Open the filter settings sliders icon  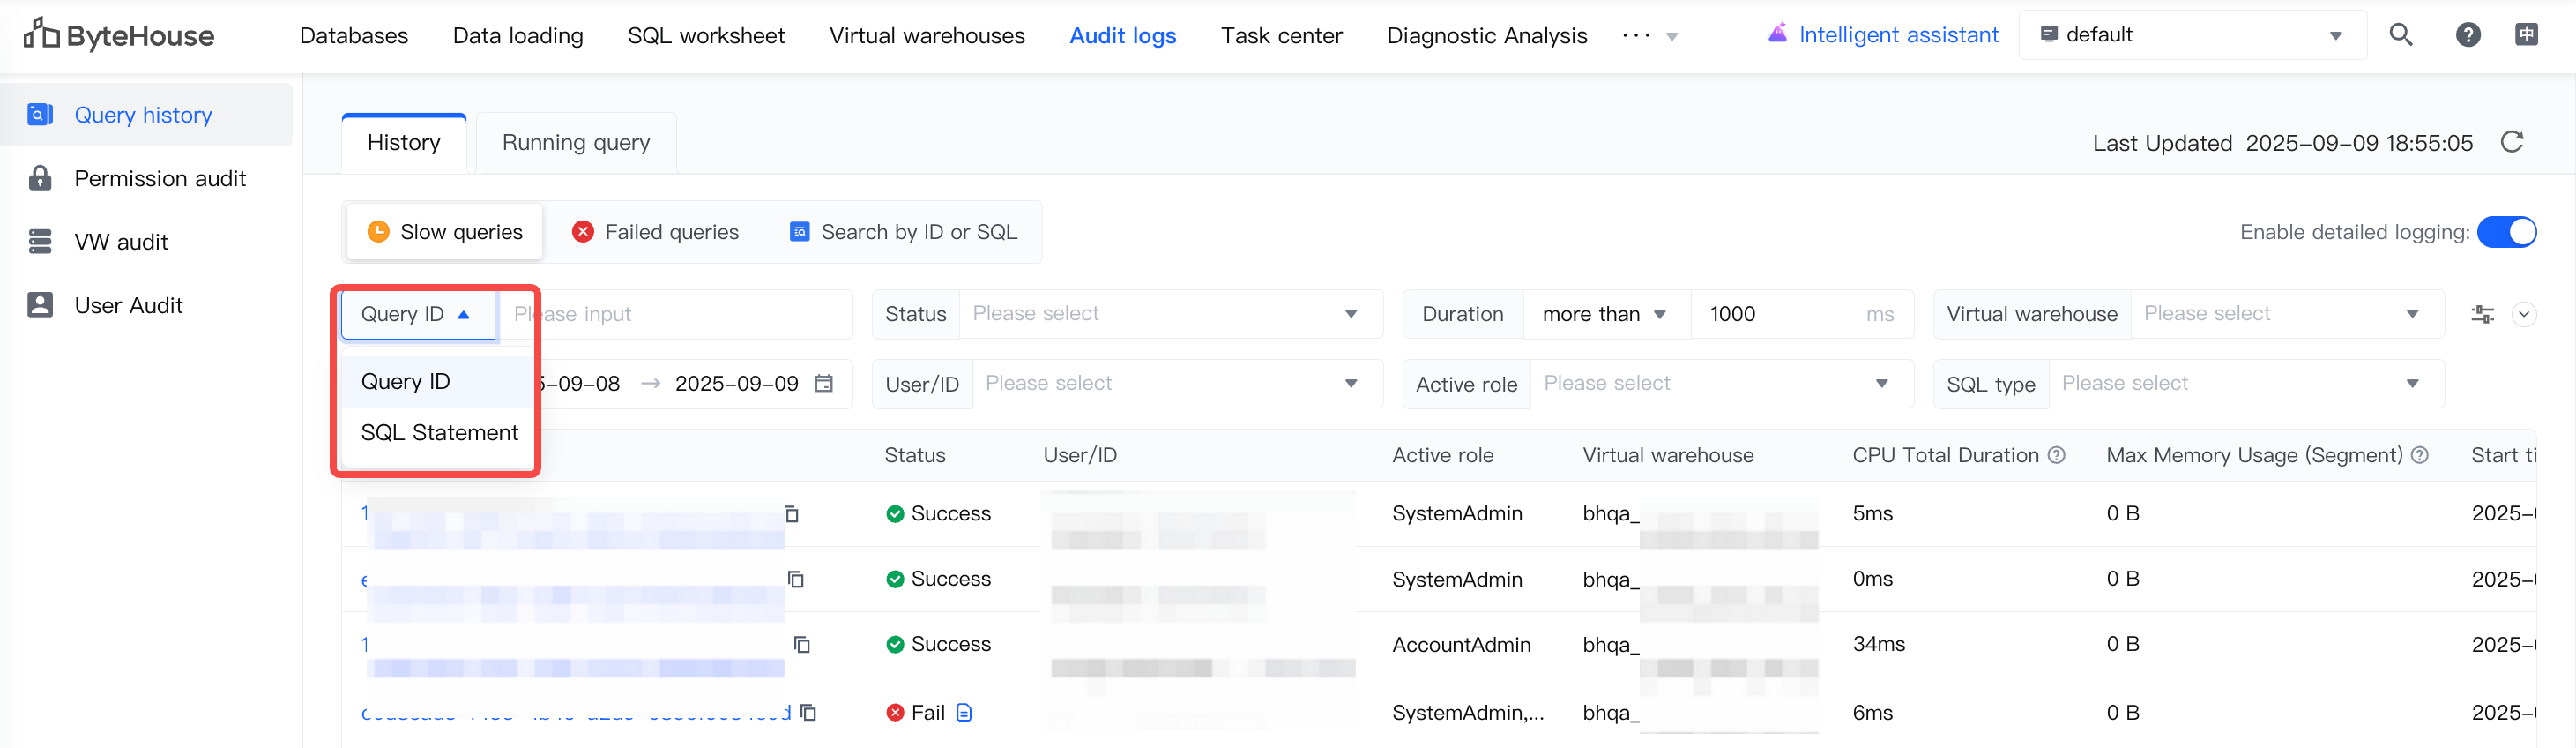click(x=2482, y=314)
